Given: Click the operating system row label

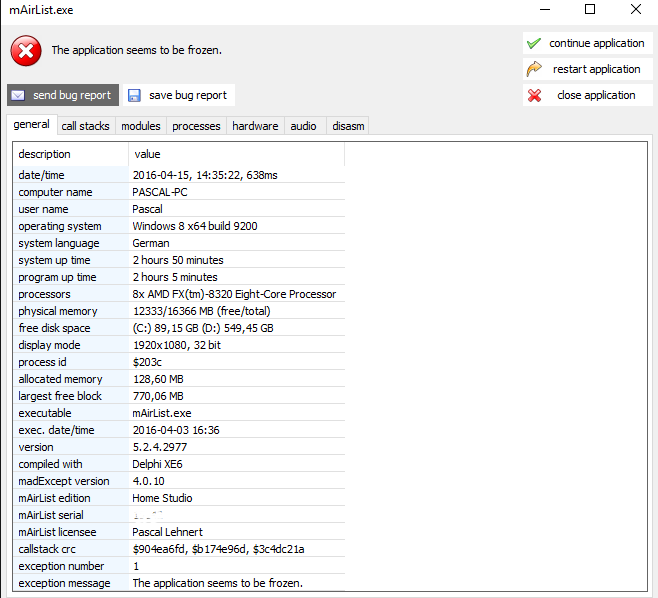Looking at the screenshot, I should point(60,226).
